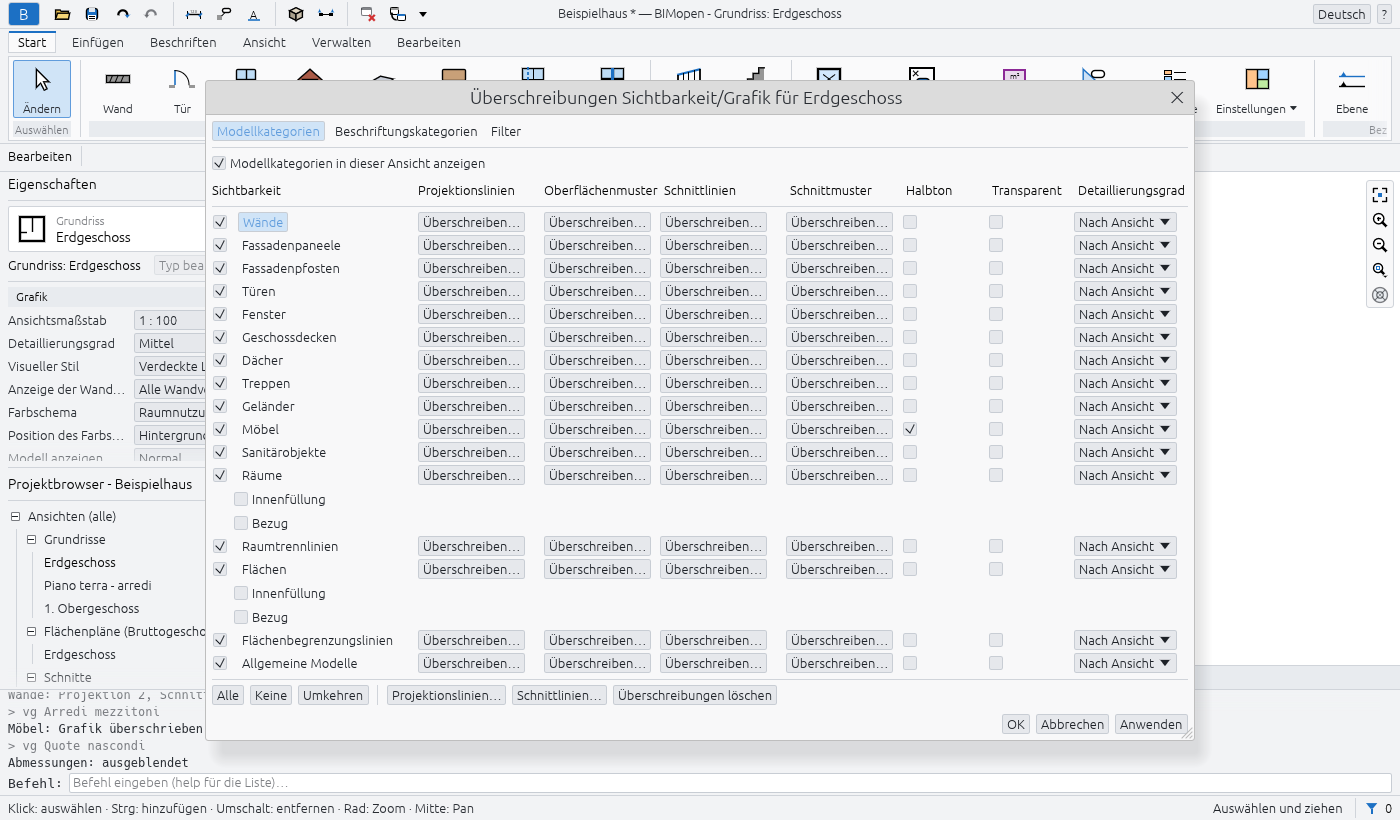Viewport: 1400px width, 820px height.
Task: Click the section icon beside the 3D cube
Action: [325, 14]
